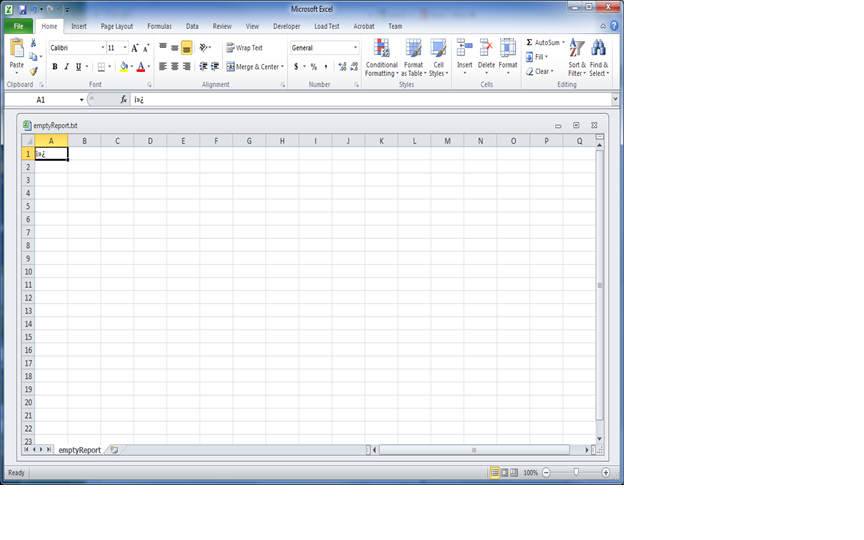Screen dimensions: 864x540
Task: Click the formula bar input field
Action: (x=371, y=100)
